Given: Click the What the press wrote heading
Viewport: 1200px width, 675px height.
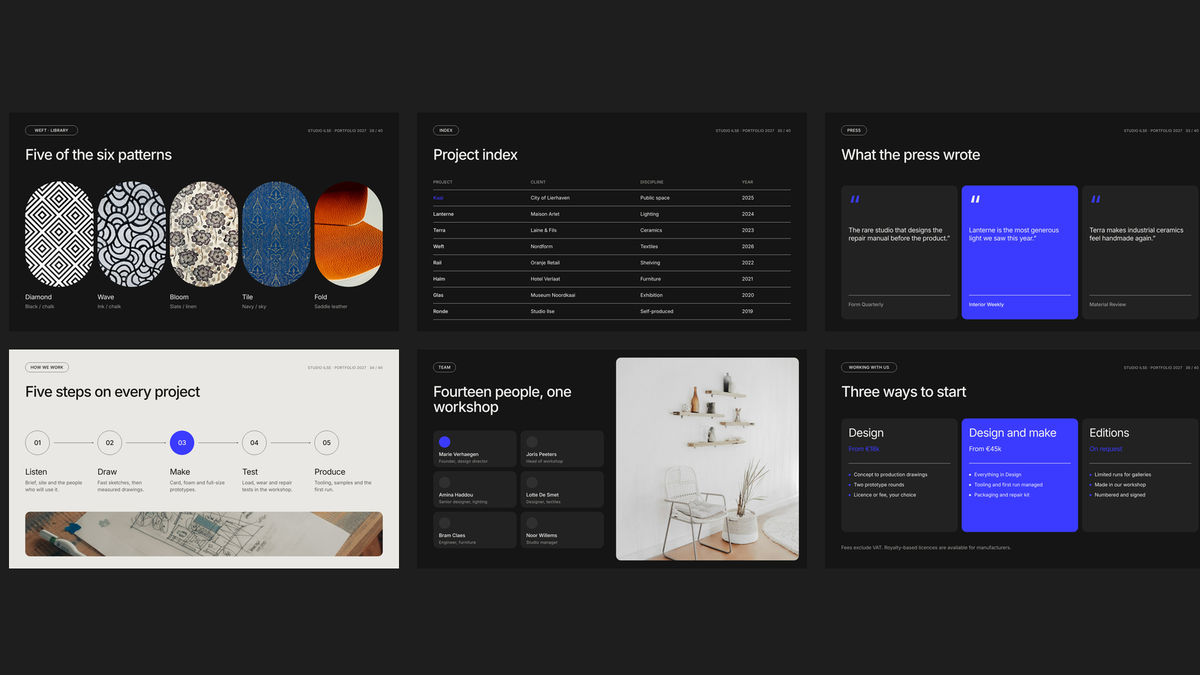Looking at the screenshot, I should coord(911,155).
